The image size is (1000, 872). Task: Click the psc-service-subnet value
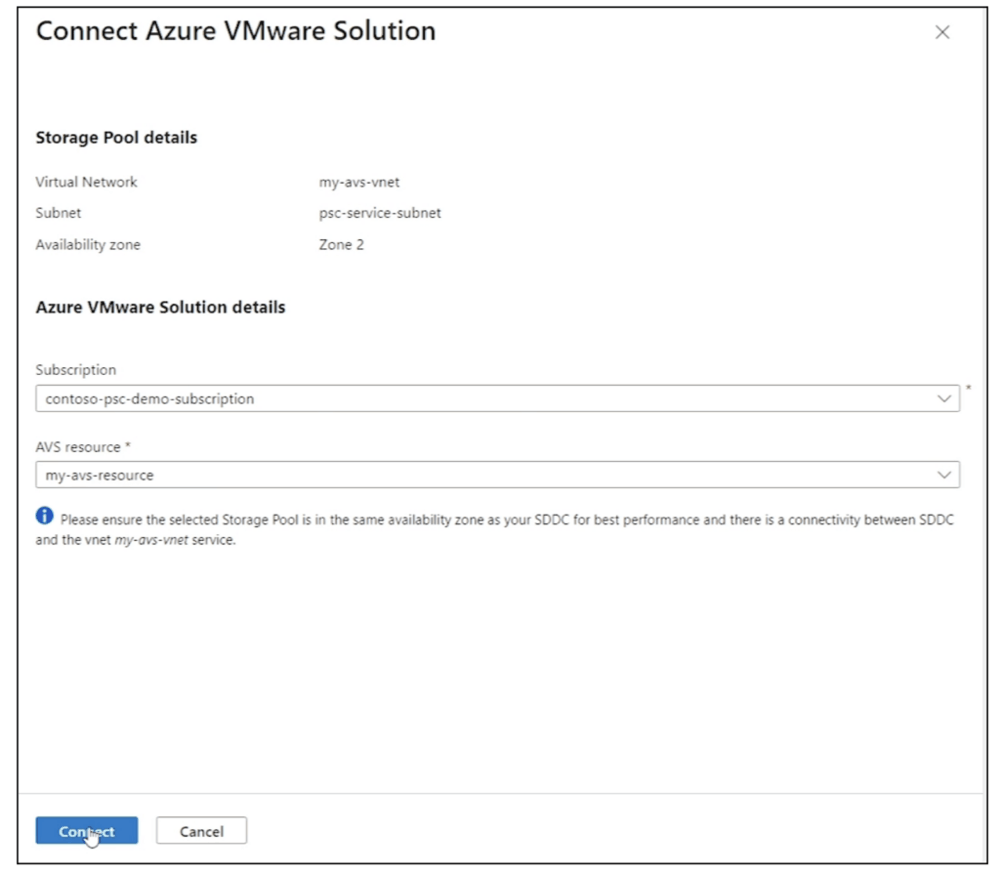379,213
